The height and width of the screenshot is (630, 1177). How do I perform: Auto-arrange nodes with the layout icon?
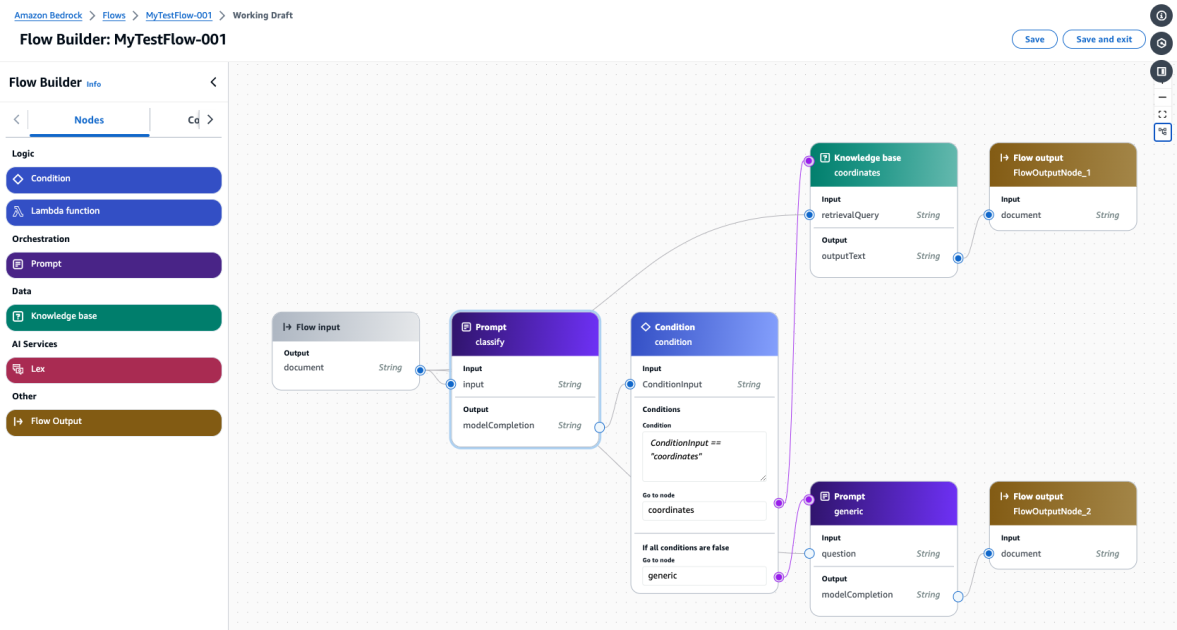(x=1162, y=131)
